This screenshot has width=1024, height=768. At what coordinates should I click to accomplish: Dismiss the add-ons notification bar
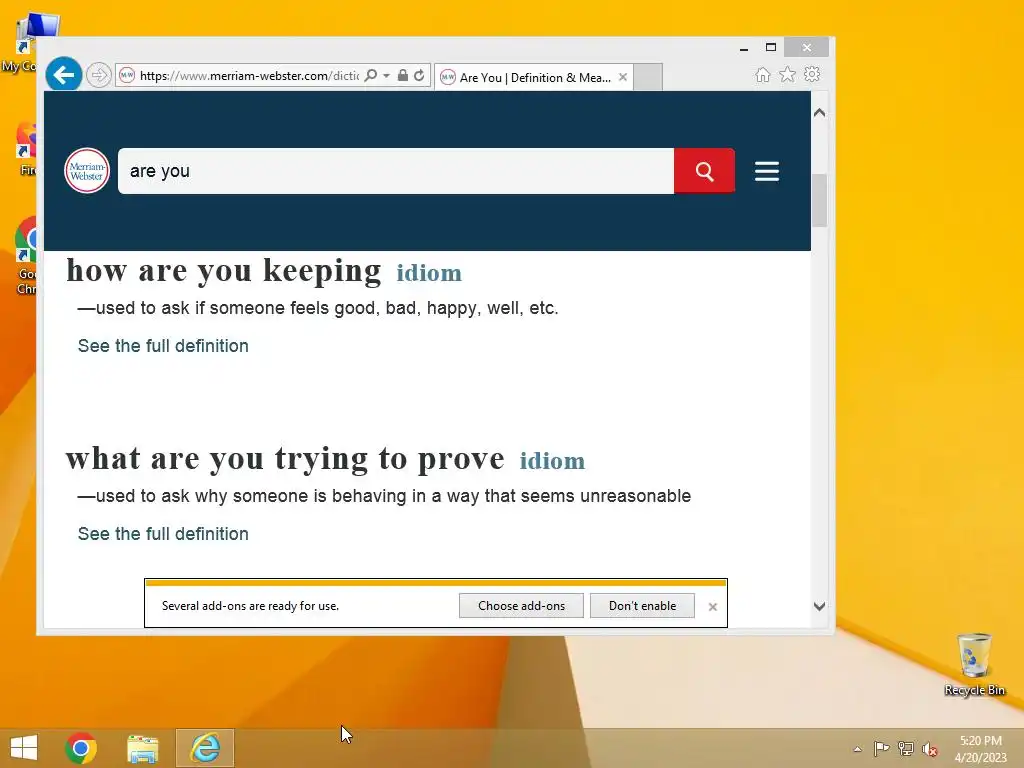(713, 607)
